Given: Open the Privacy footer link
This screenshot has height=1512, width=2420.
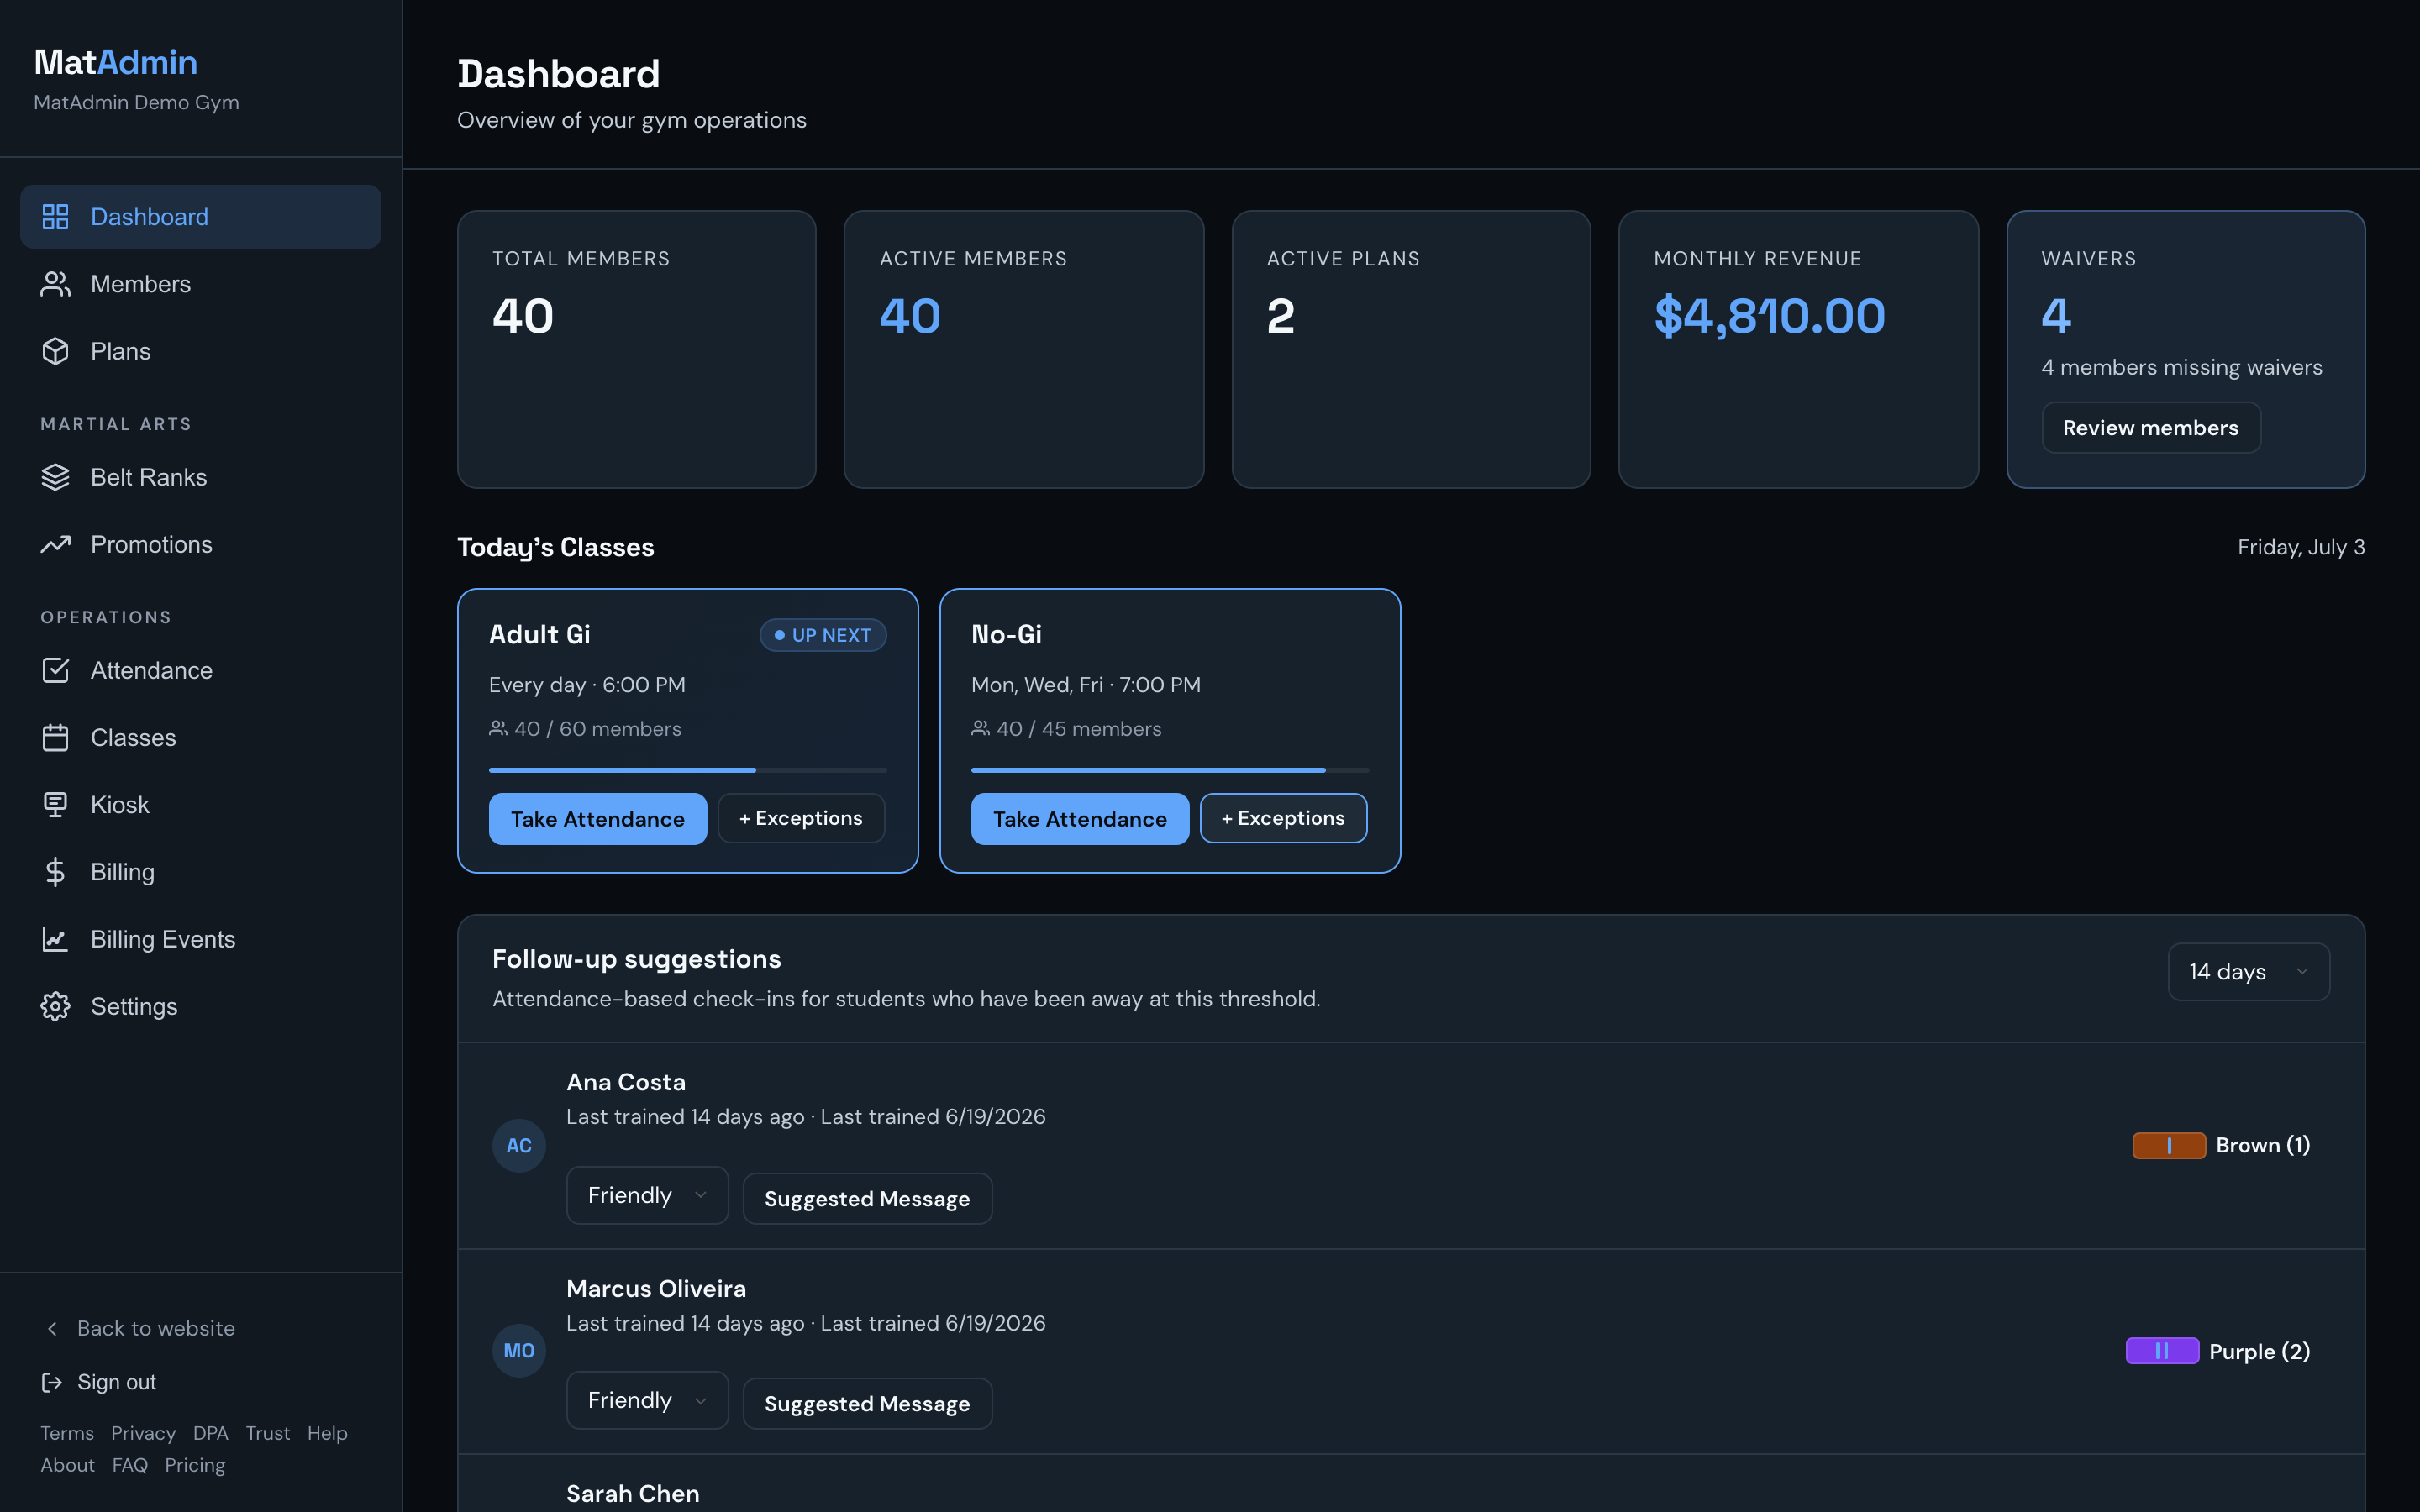Looking at the screenshot, I should pyautogui.click(x=143, y=1433).
